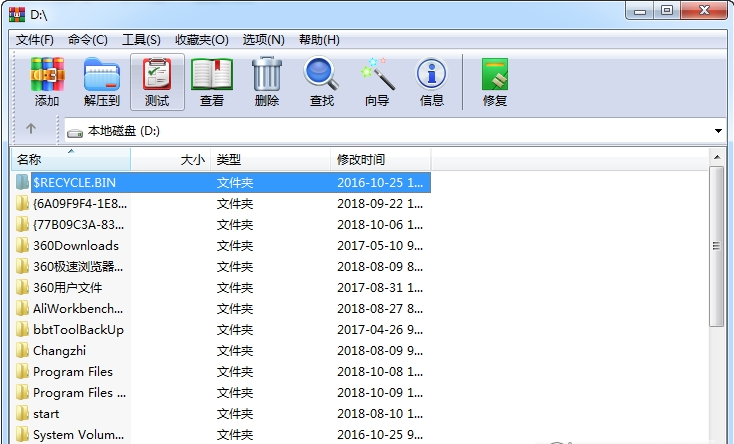Screen dimensions: 734x444
Task: Click the 文件夹 type cell of Changzhi row
Action: click(x=235, y=350)
